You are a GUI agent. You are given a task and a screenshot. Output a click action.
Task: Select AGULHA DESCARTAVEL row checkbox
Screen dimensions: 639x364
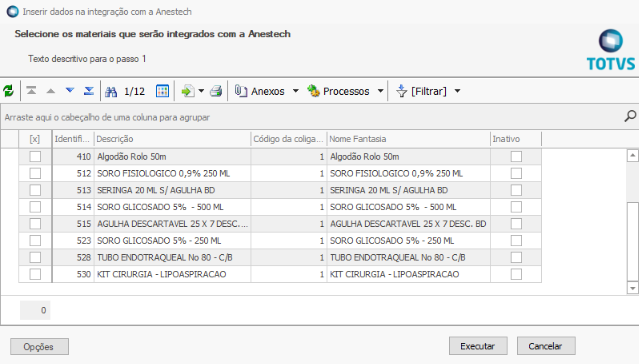[x=35, y=224]
